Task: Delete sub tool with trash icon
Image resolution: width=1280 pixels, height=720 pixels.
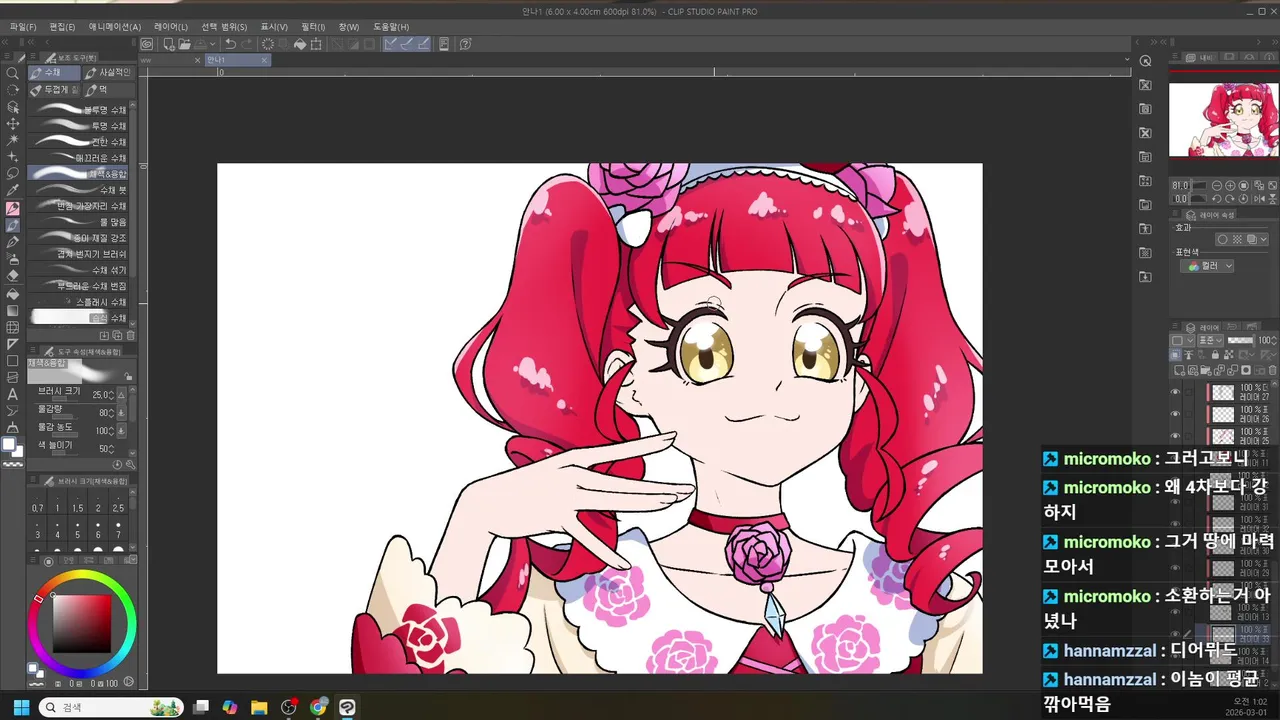Action: click(131, 335)
